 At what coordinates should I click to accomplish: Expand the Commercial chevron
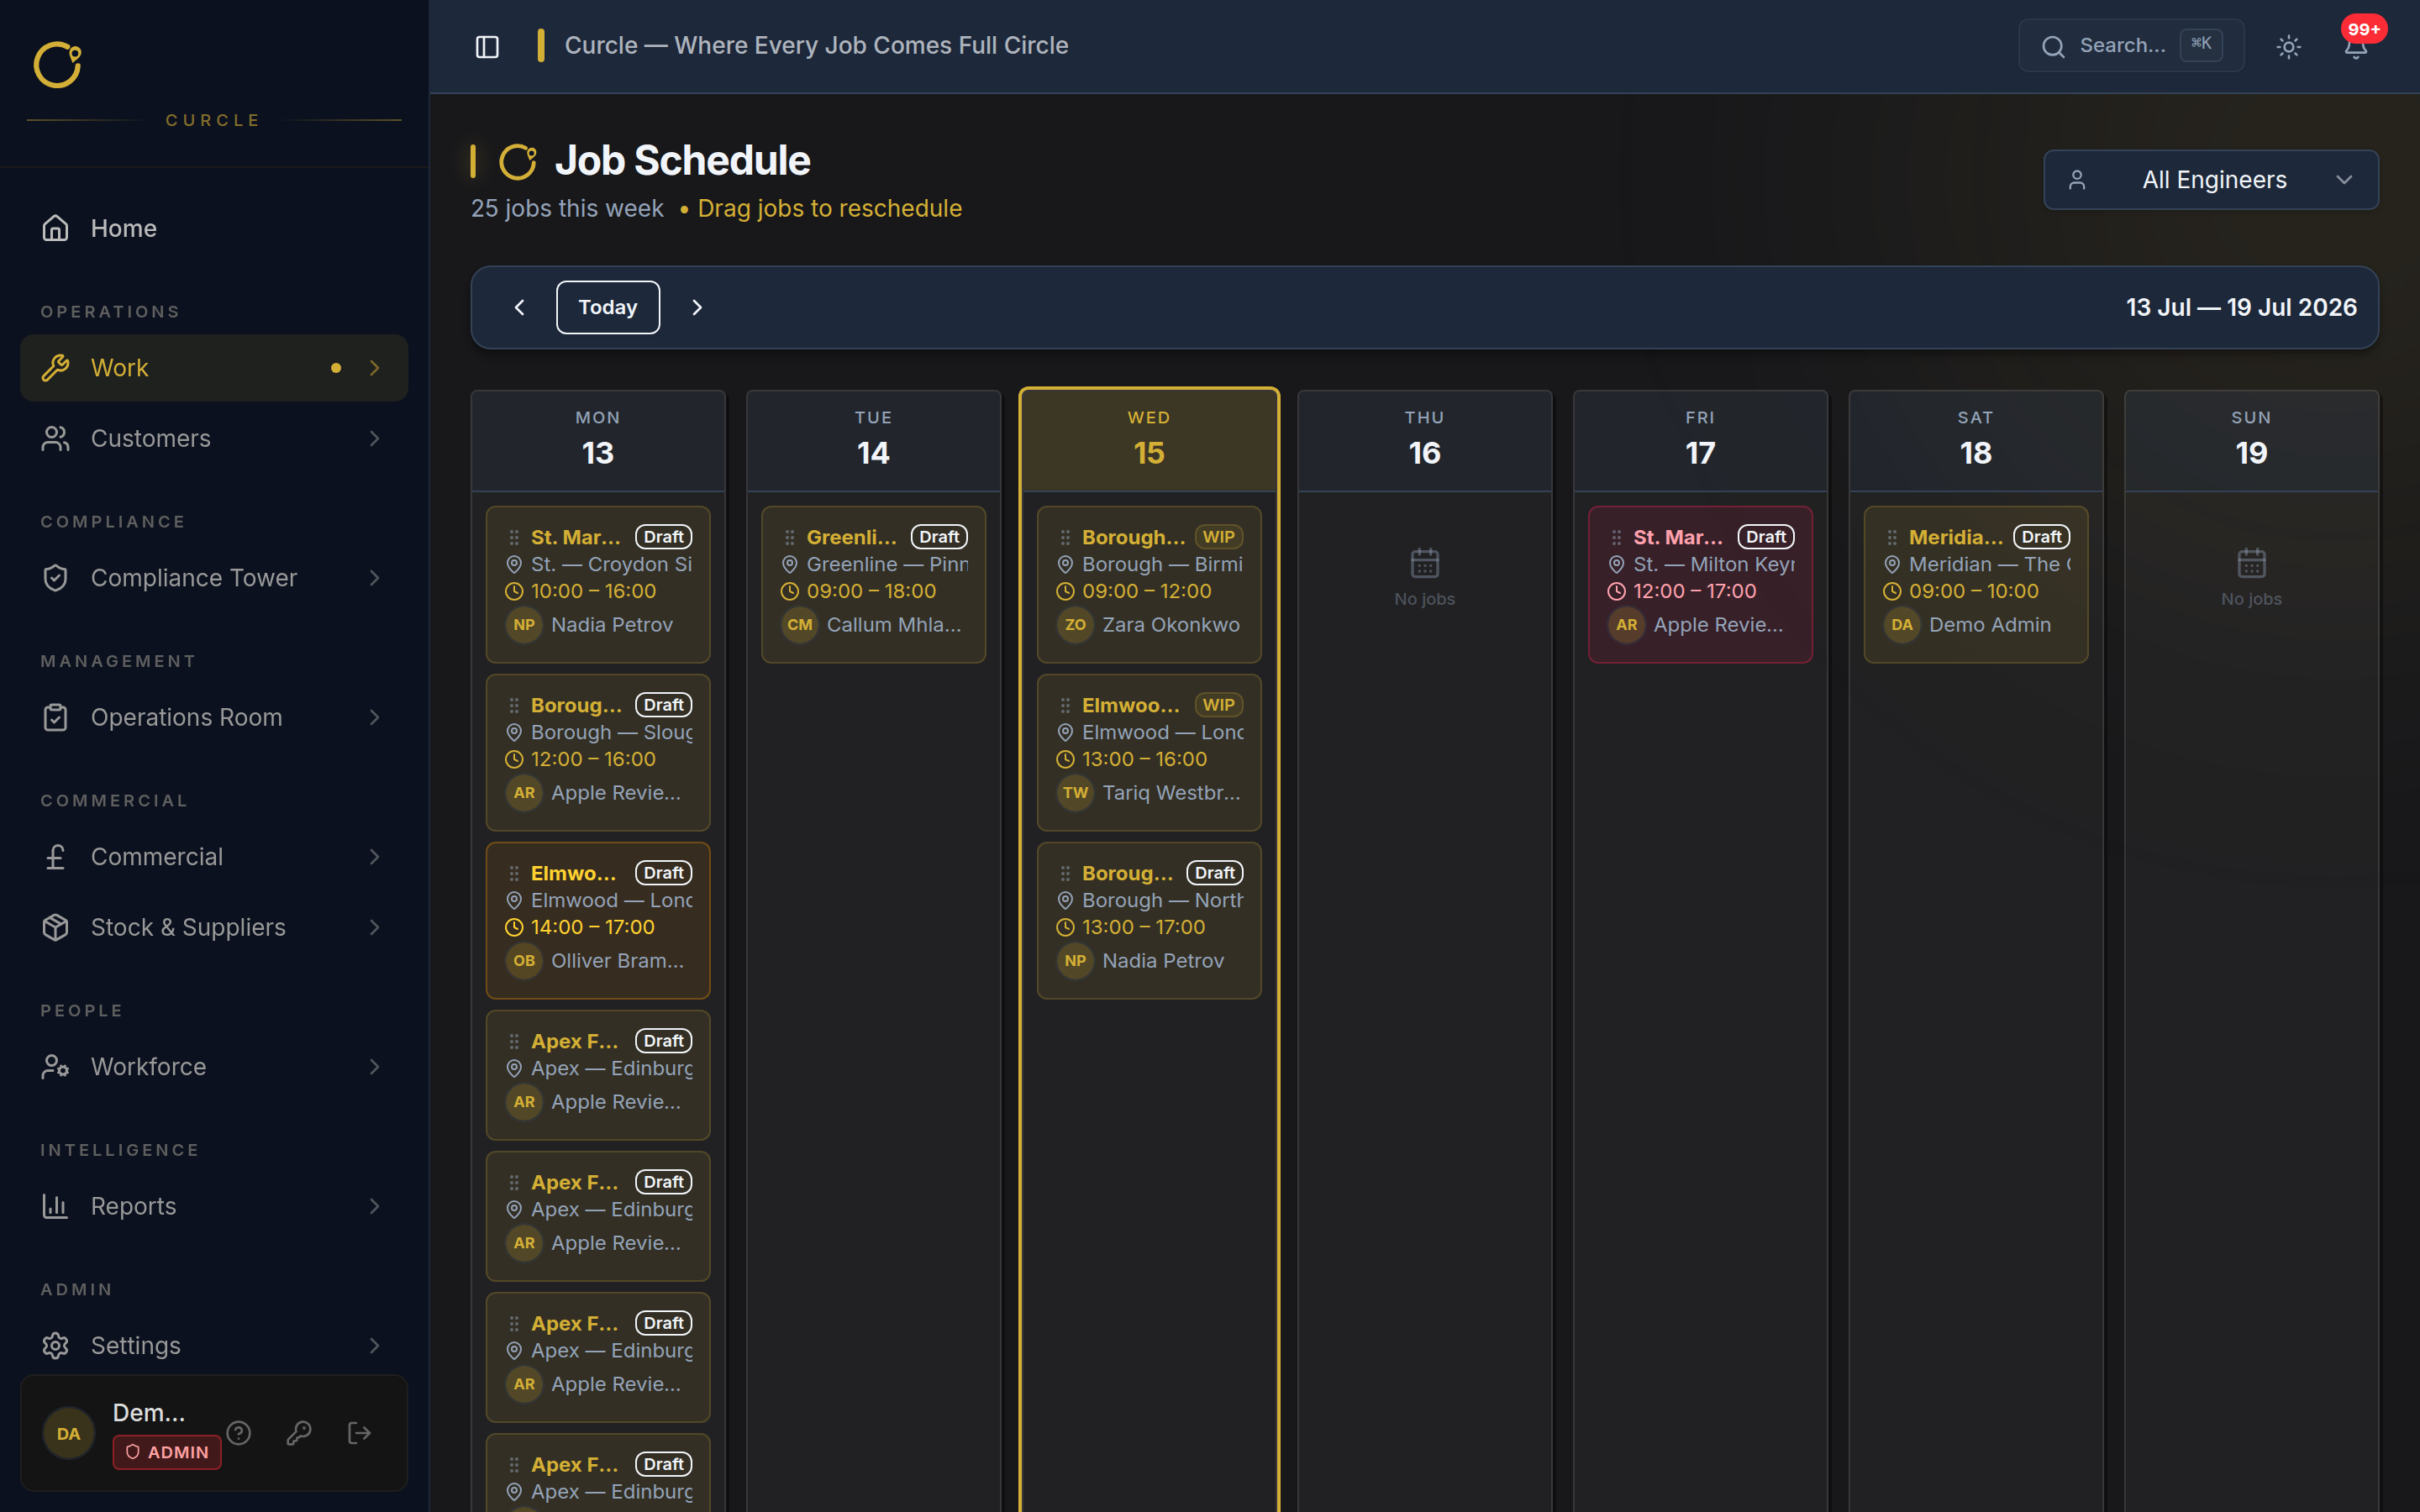coord(374,857)
